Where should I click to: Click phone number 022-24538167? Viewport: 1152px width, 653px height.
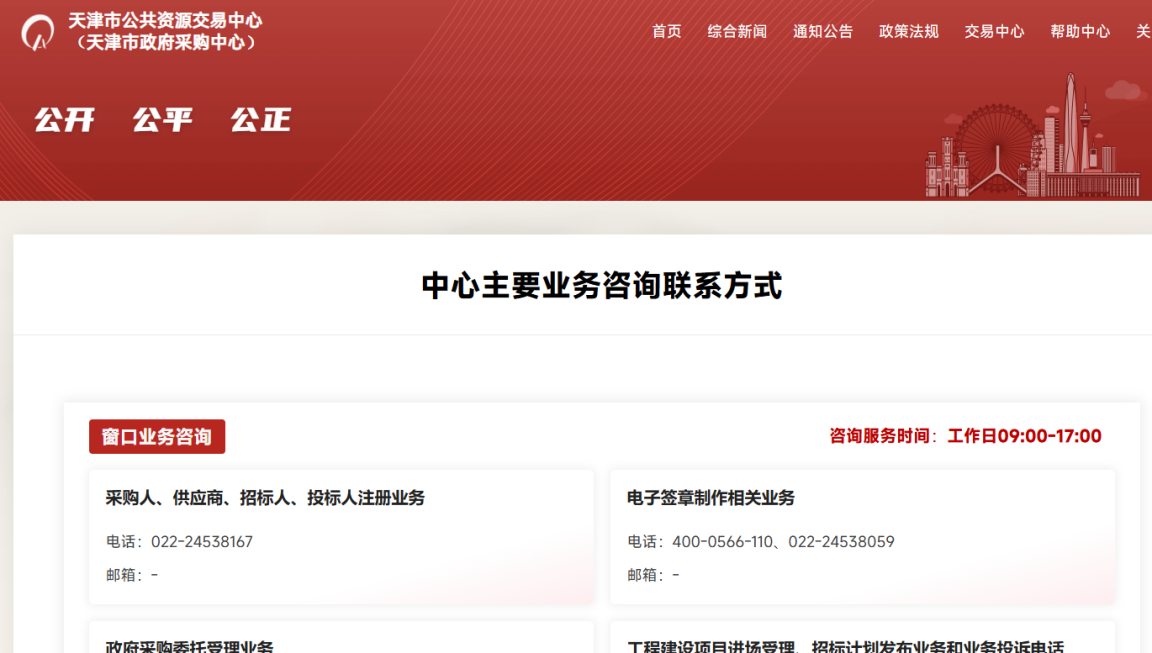[x=205, y=542]
